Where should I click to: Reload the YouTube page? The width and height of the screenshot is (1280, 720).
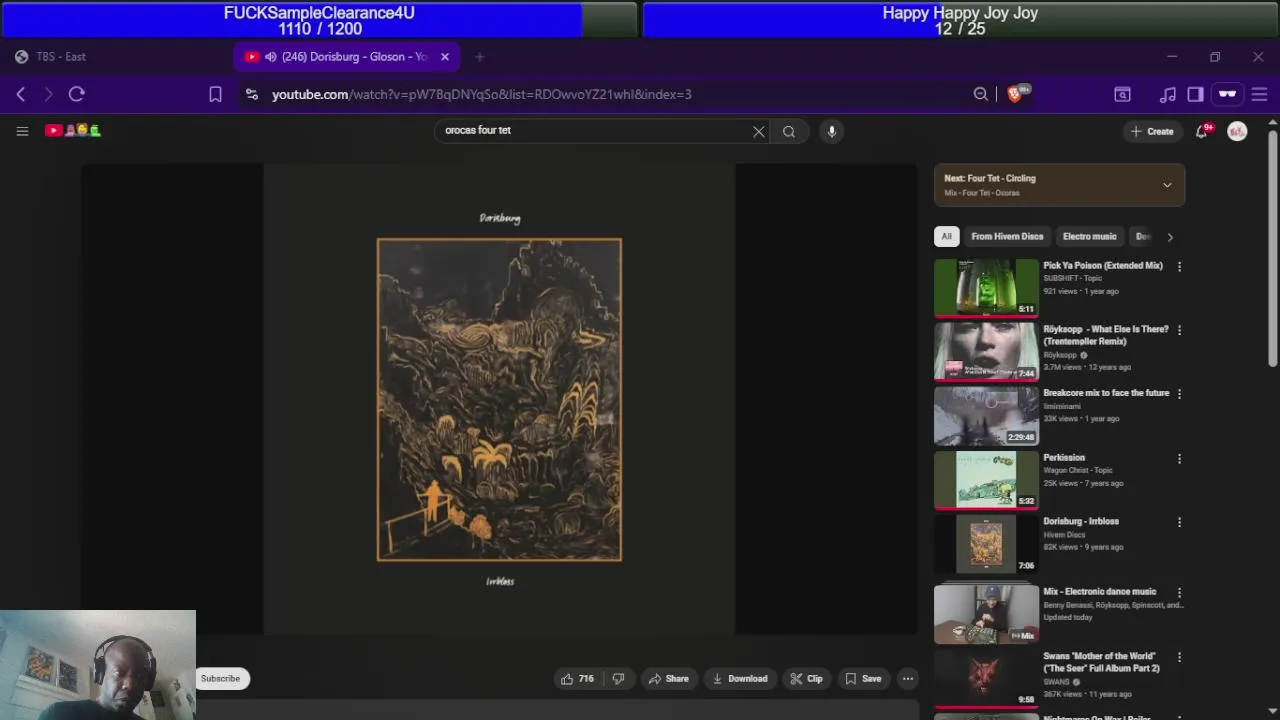pyautogui.click(x=77, y=94)
